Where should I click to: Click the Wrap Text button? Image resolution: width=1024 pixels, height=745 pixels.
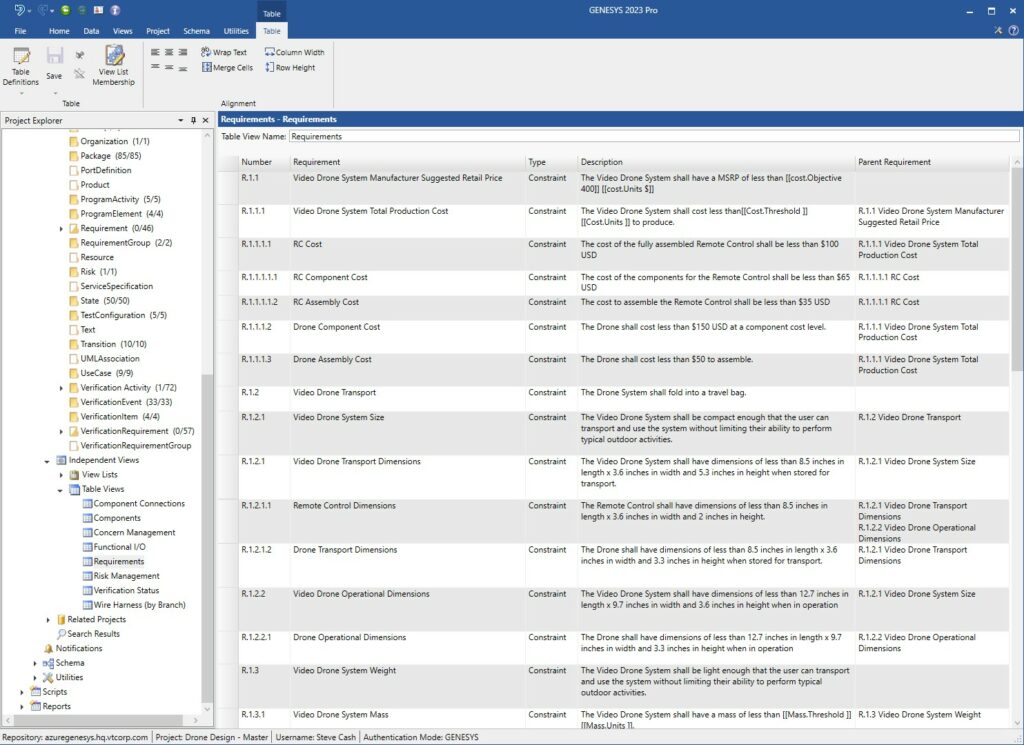223,52
